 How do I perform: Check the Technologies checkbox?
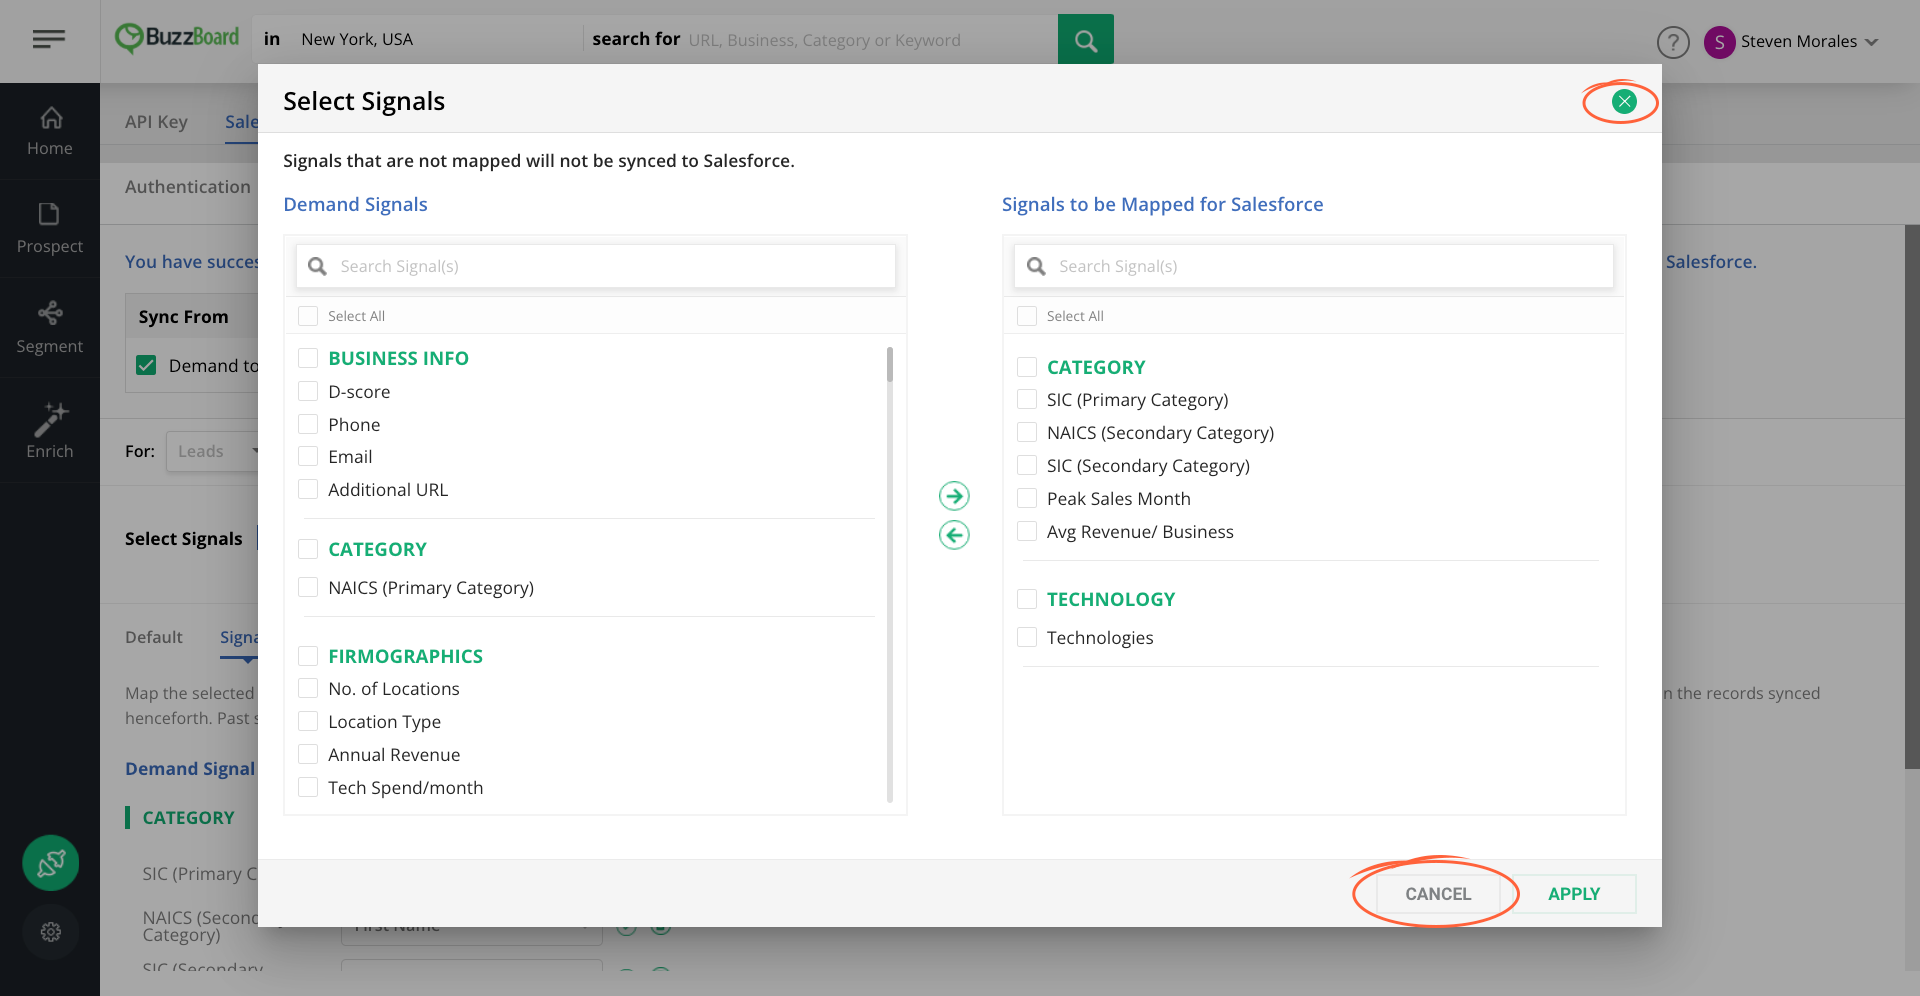point(1027,637)
